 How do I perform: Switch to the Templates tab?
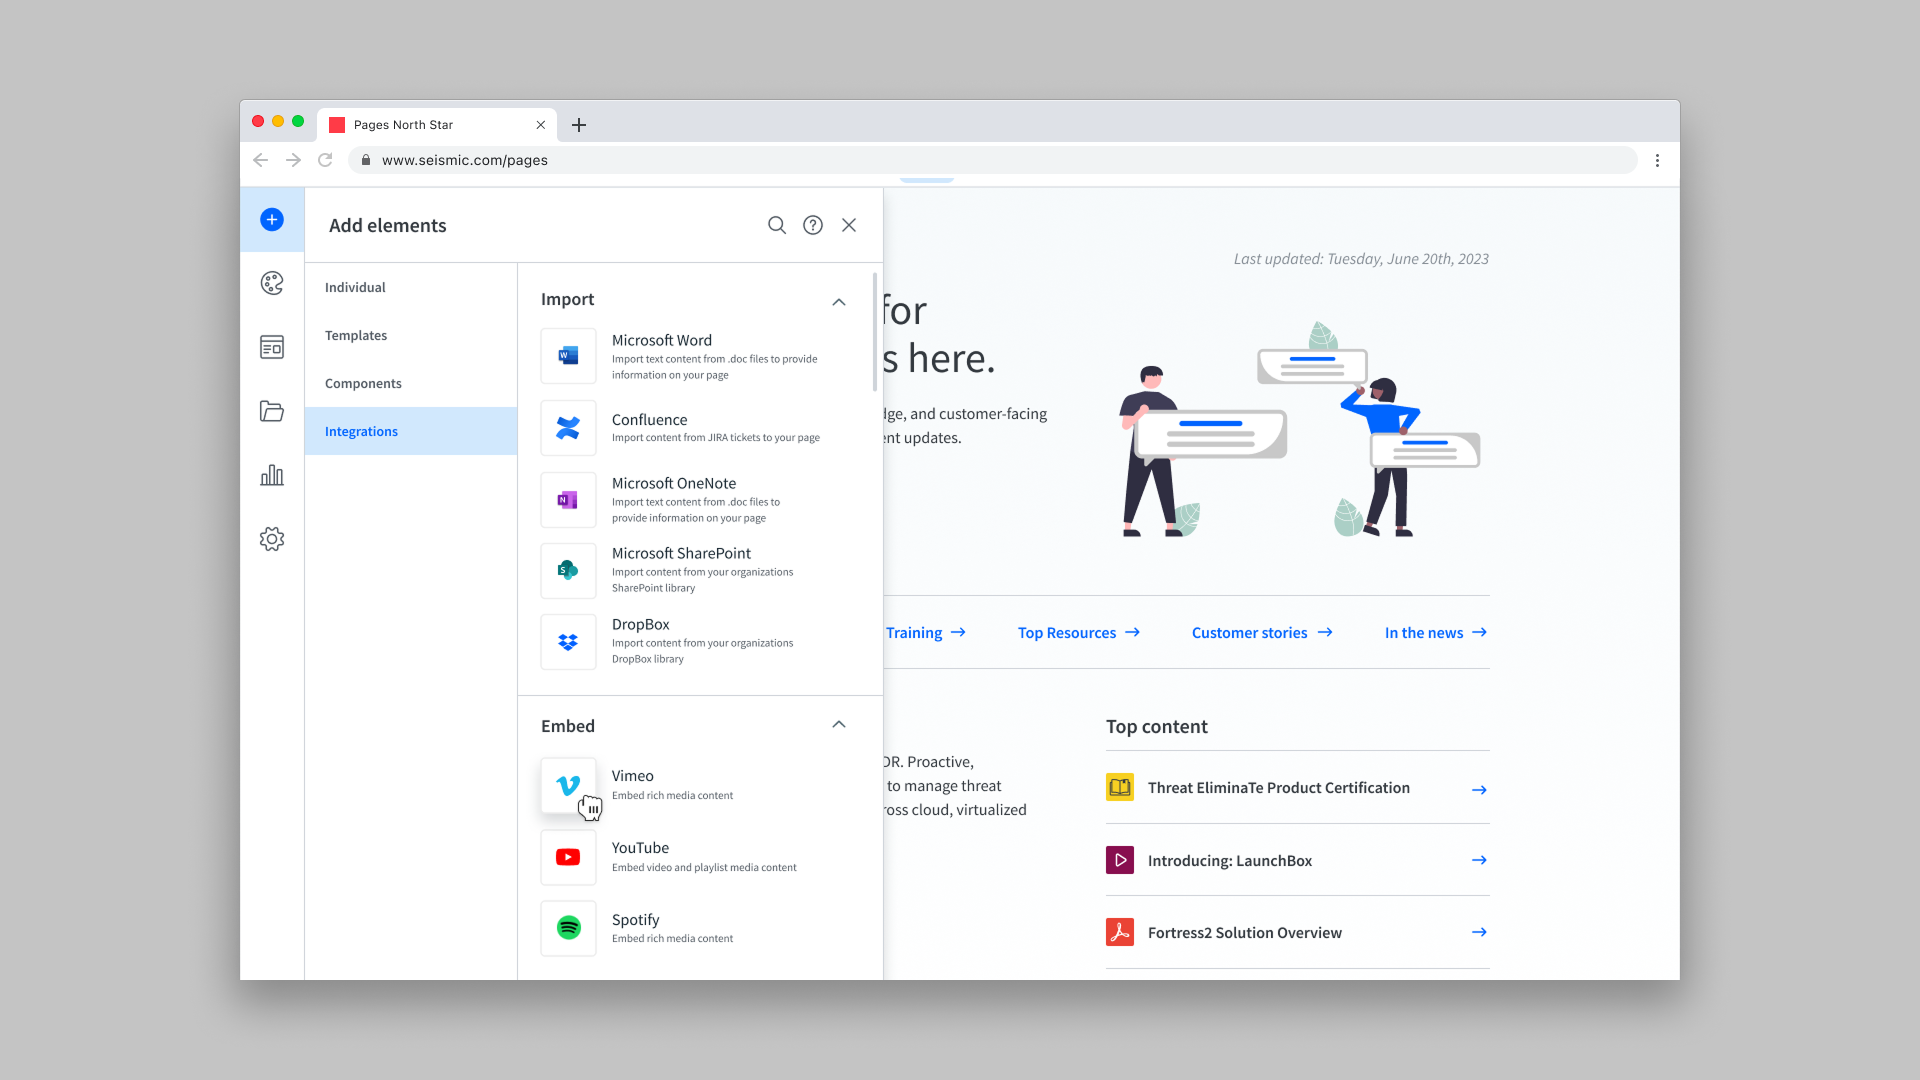coord(356,335)
